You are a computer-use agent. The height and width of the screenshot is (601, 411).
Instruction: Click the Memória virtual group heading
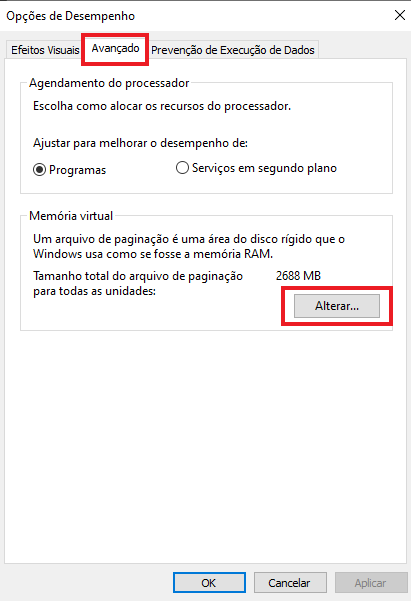(x=71, y=216)
